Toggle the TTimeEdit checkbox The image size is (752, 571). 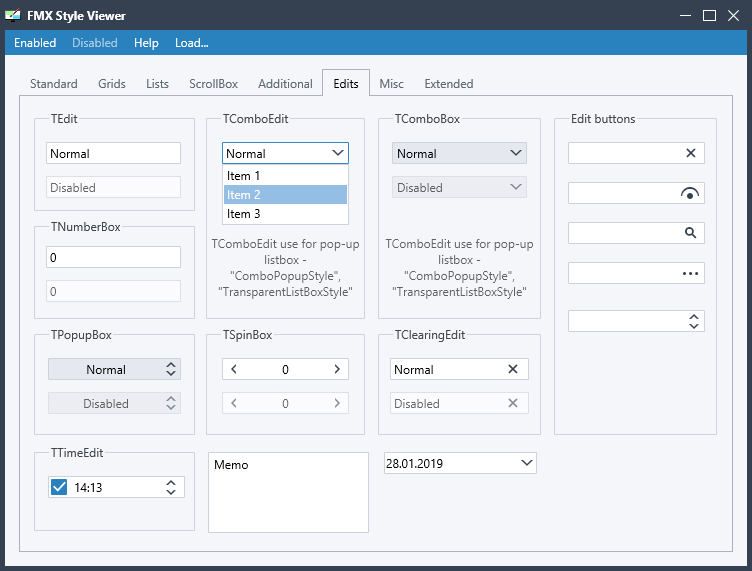tap(59, 487)
